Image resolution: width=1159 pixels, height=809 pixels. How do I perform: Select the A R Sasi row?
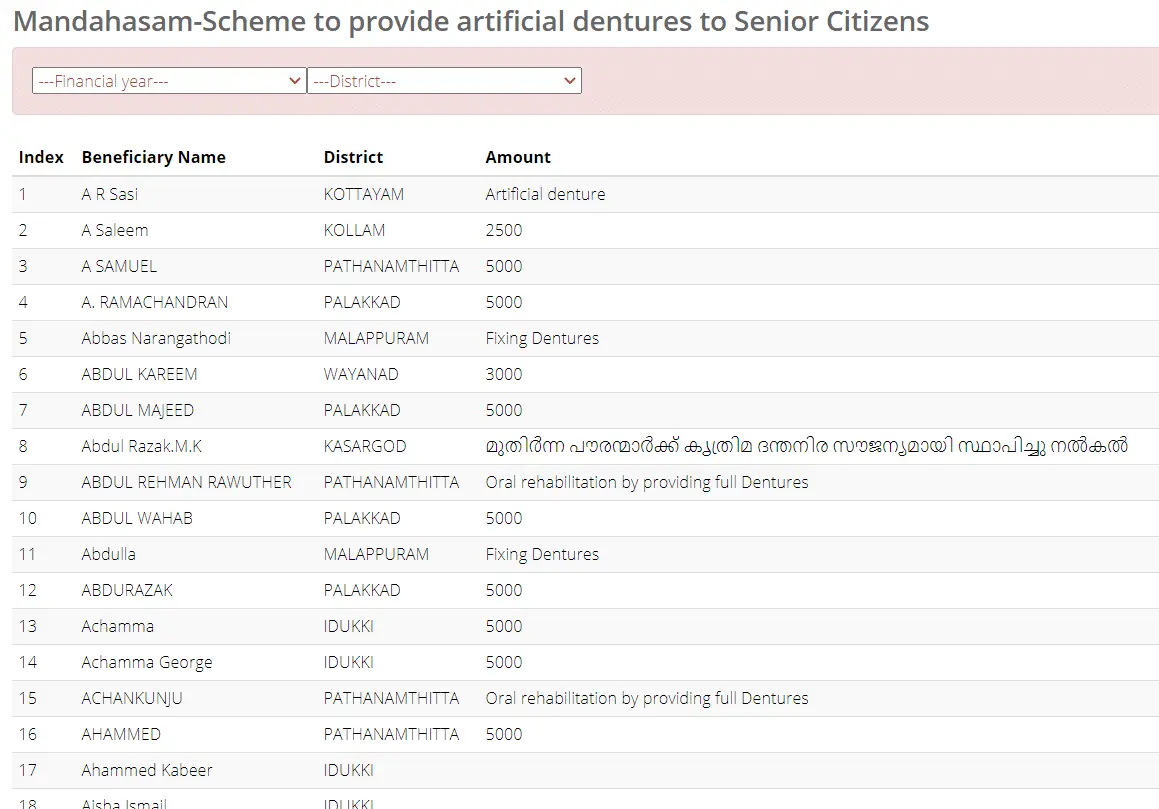[110, 194]
